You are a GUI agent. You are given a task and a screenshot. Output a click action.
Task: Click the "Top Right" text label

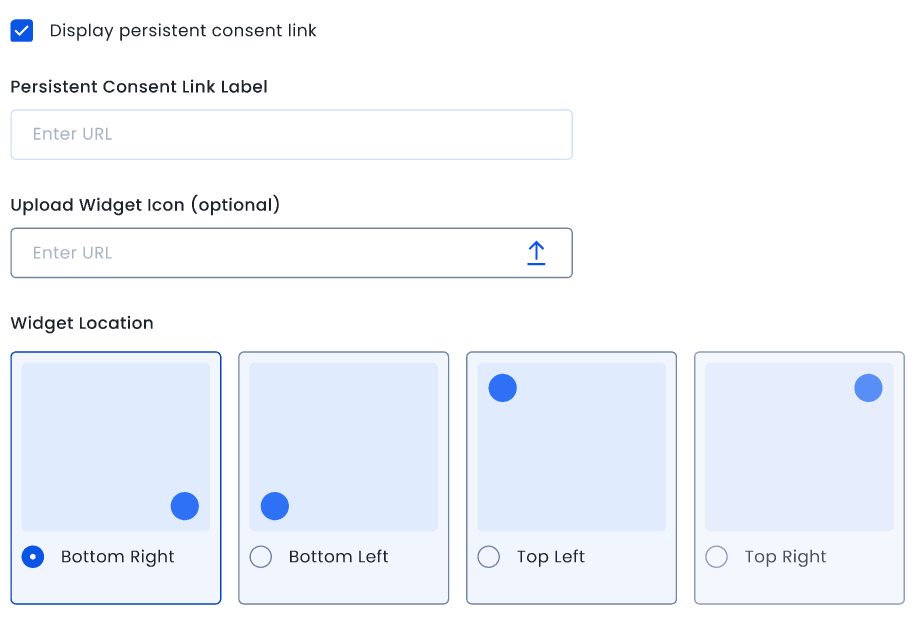(785, 557)
